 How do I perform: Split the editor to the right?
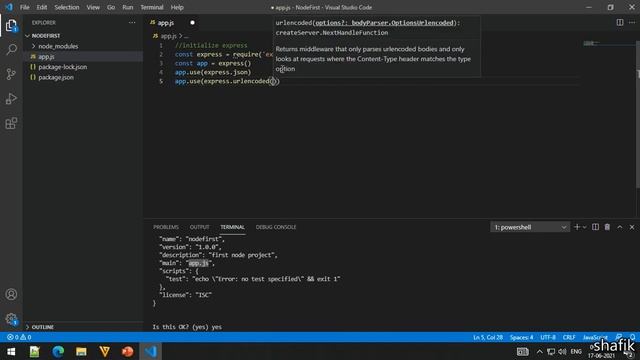point(620,22)
